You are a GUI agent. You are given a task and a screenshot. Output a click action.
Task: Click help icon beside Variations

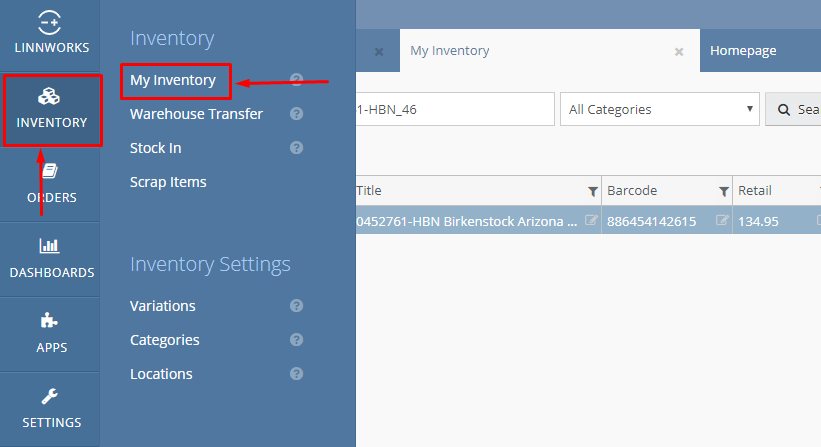tap(296, 306)
